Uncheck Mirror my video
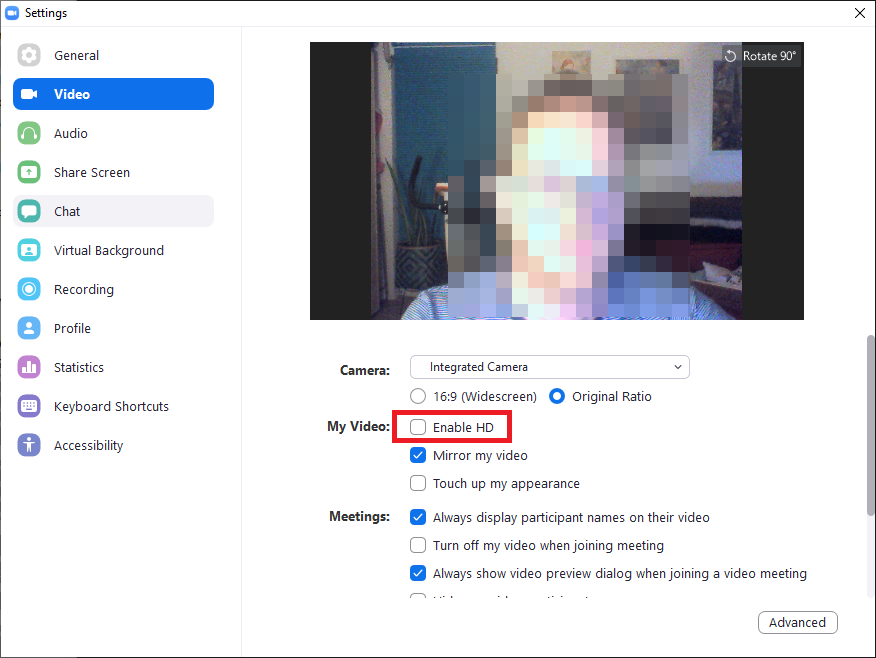Screen dimensions: 876x658 click(418, 455)
